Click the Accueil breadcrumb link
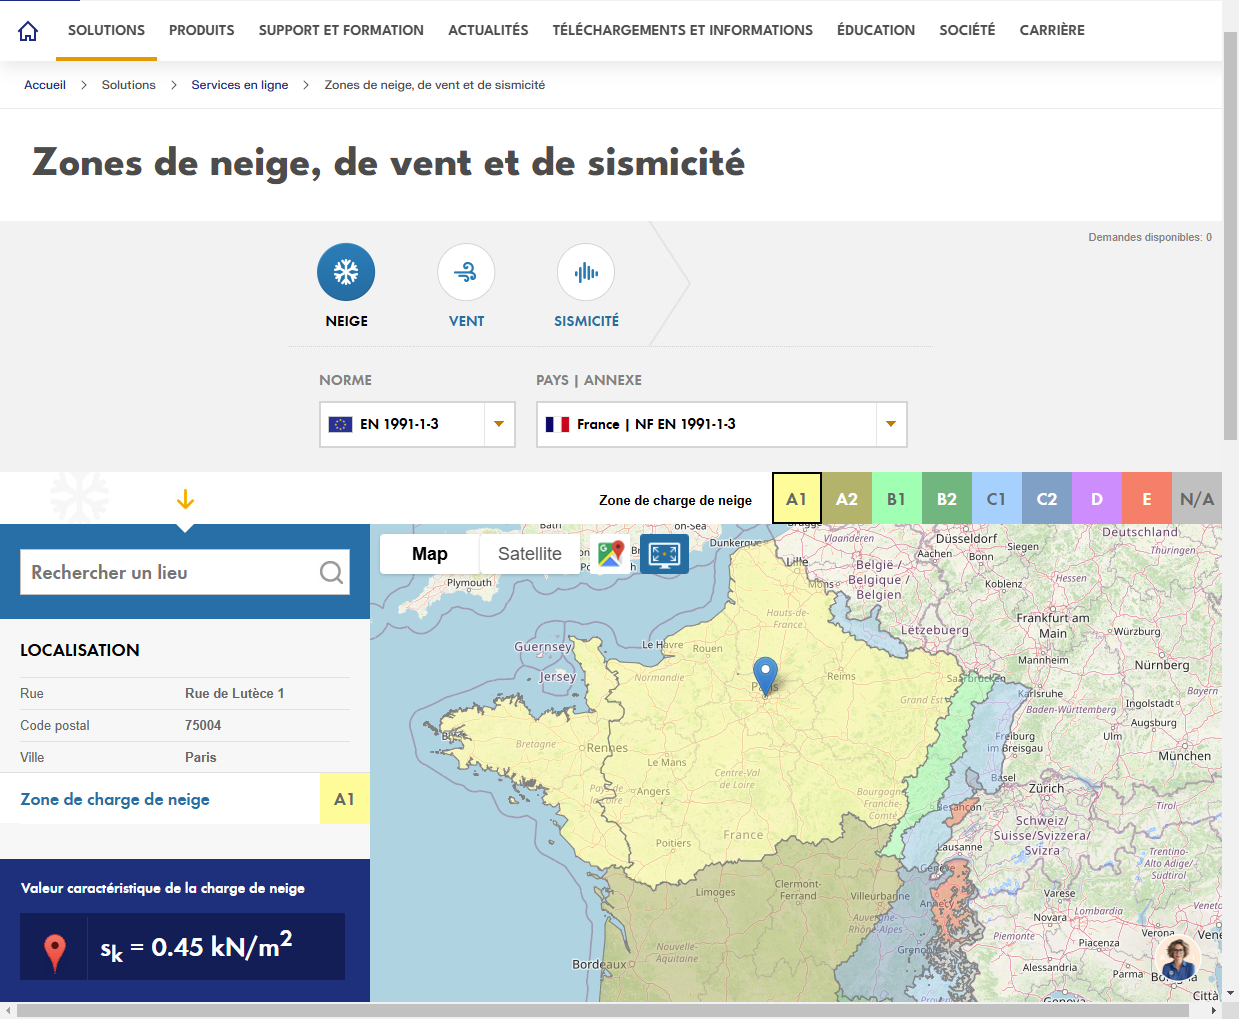The width and height of the screenshot is (1239, 1019). coord(45,85)
